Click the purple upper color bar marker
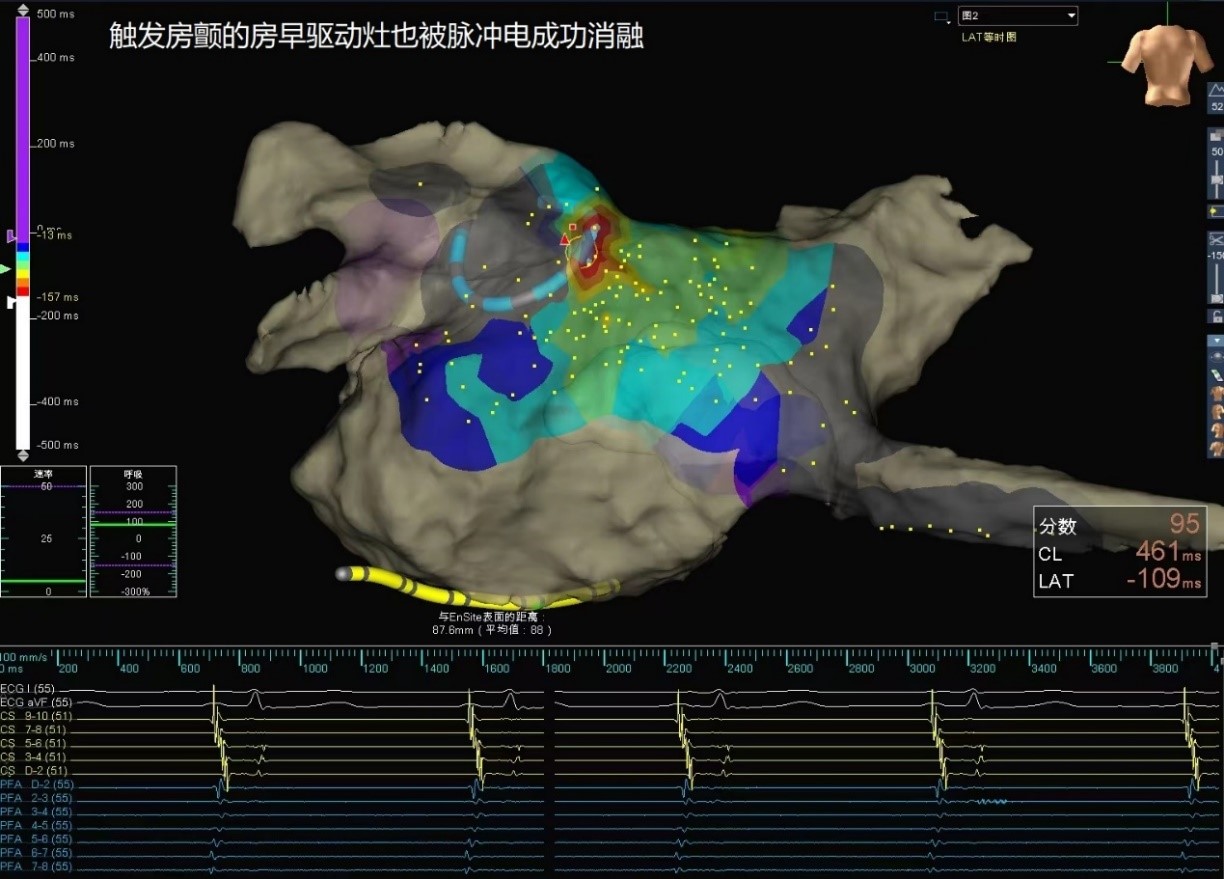The height and width of the screenshot is (879, 1224). point(11,236)
